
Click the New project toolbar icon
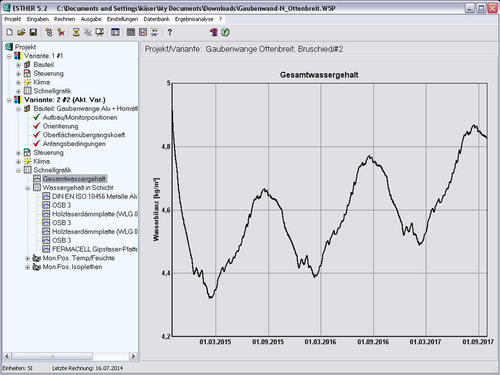[10, 32]
